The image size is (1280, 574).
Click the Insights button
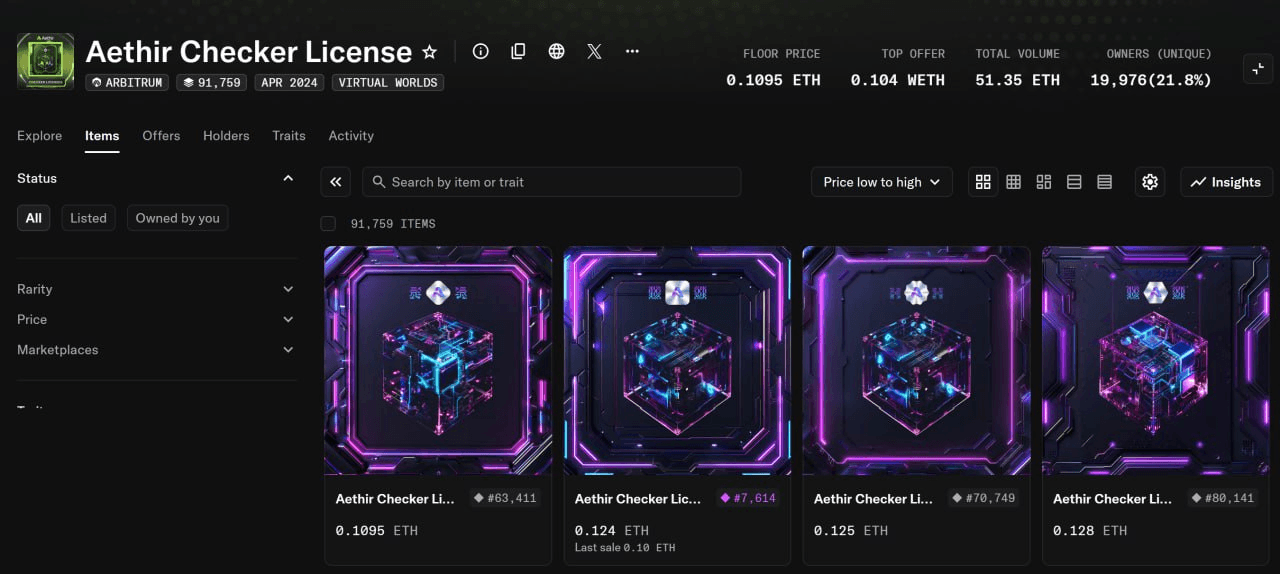click(1226, 182)
